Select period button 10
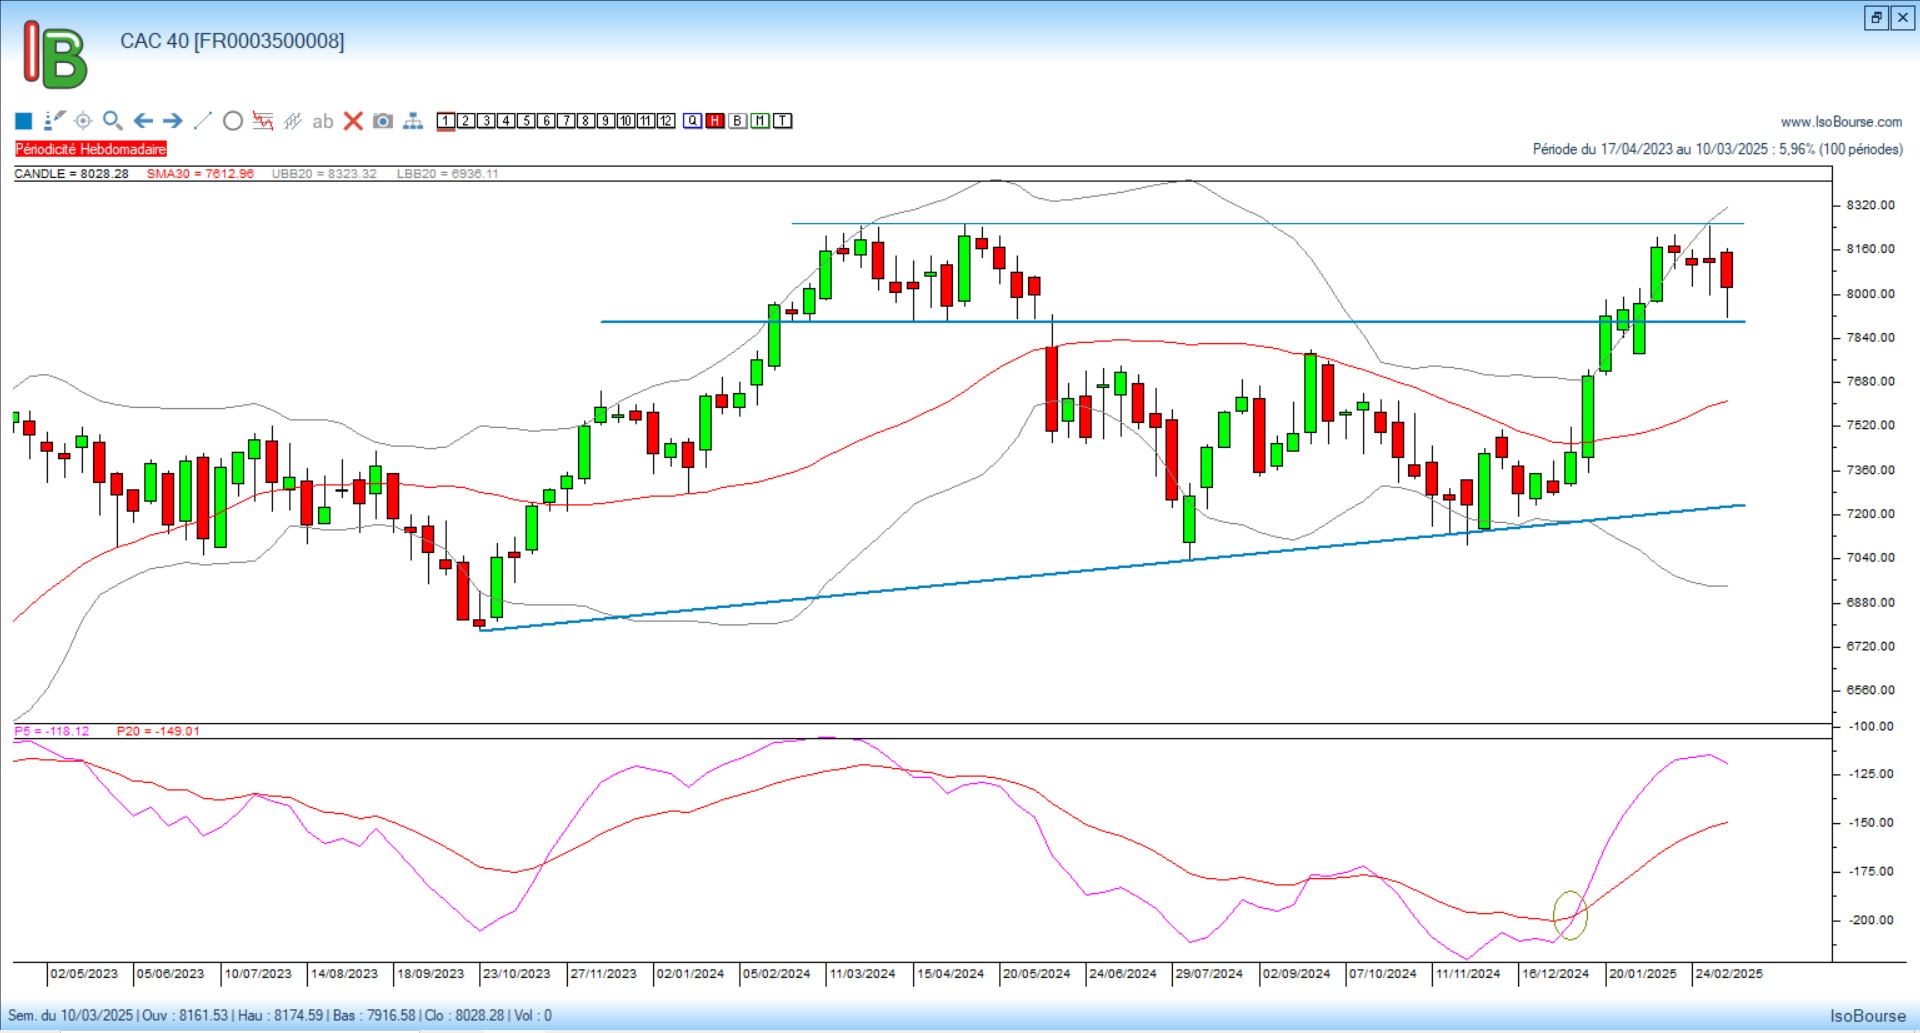Image resolution: width=1920 pixels, height=1033 pixels. 626,121
